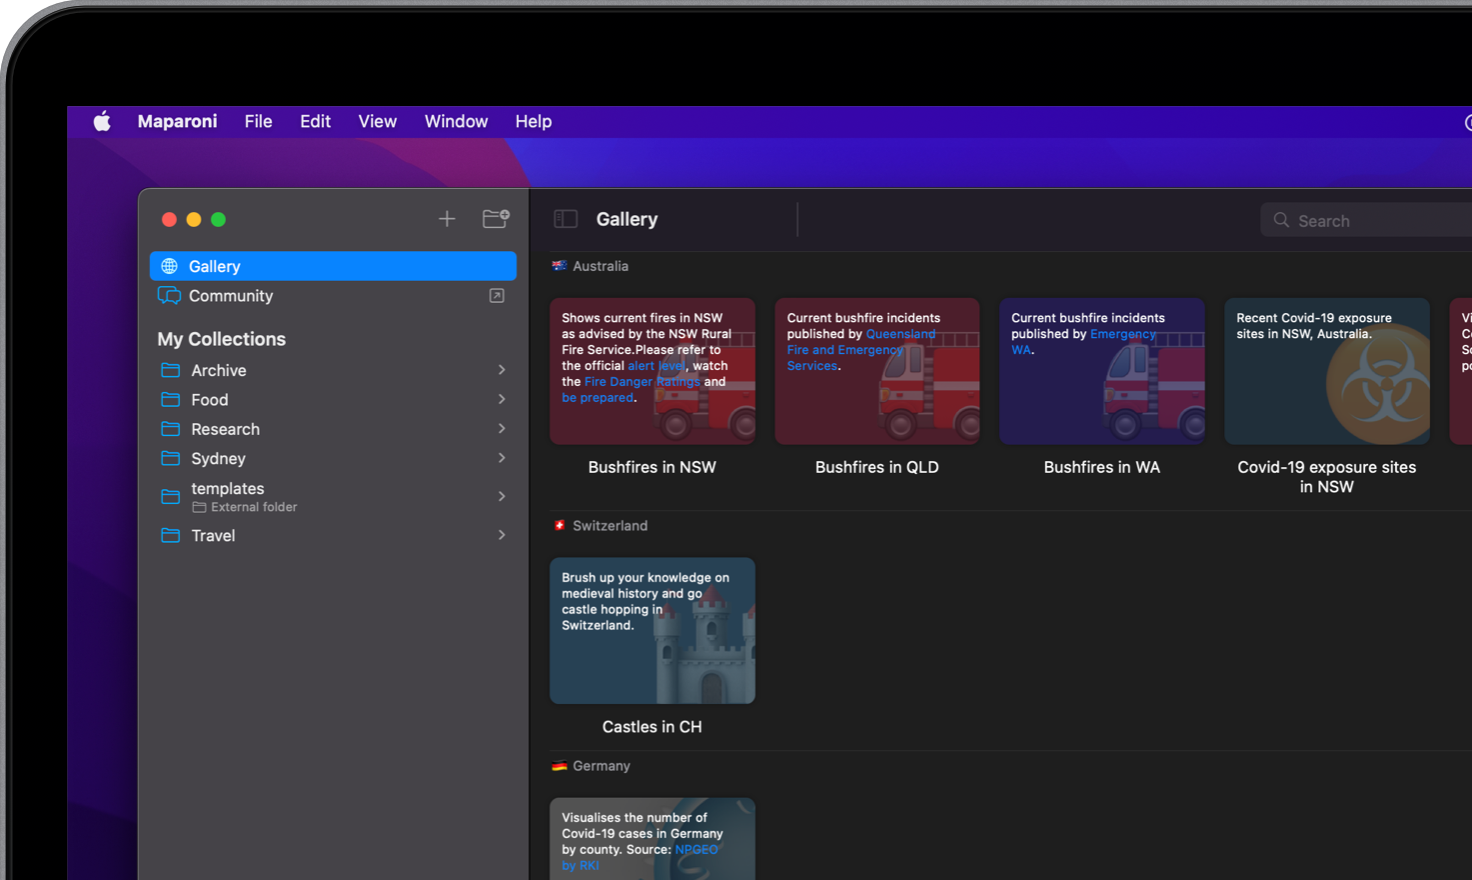Viewport: 1472px width, 880px height.
Task: Click the Archive folder icon
Action: coord(171,370)
